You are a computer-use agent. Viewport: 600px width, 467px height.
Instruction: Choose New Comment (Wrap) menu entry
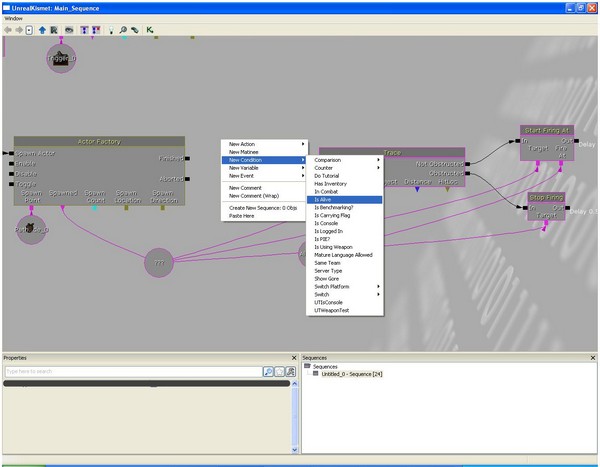tap(264, 196)
